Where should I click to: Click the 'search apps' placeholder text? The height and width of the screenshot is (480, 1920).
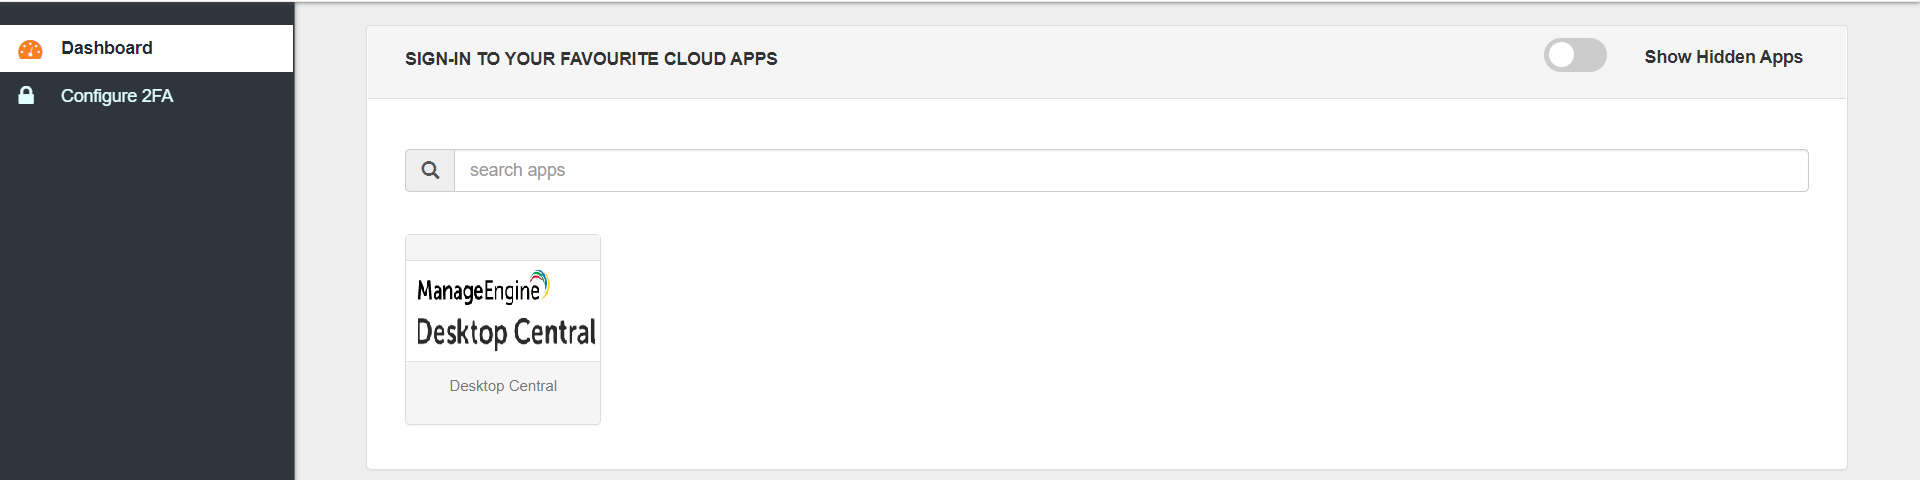pos(517,170)
